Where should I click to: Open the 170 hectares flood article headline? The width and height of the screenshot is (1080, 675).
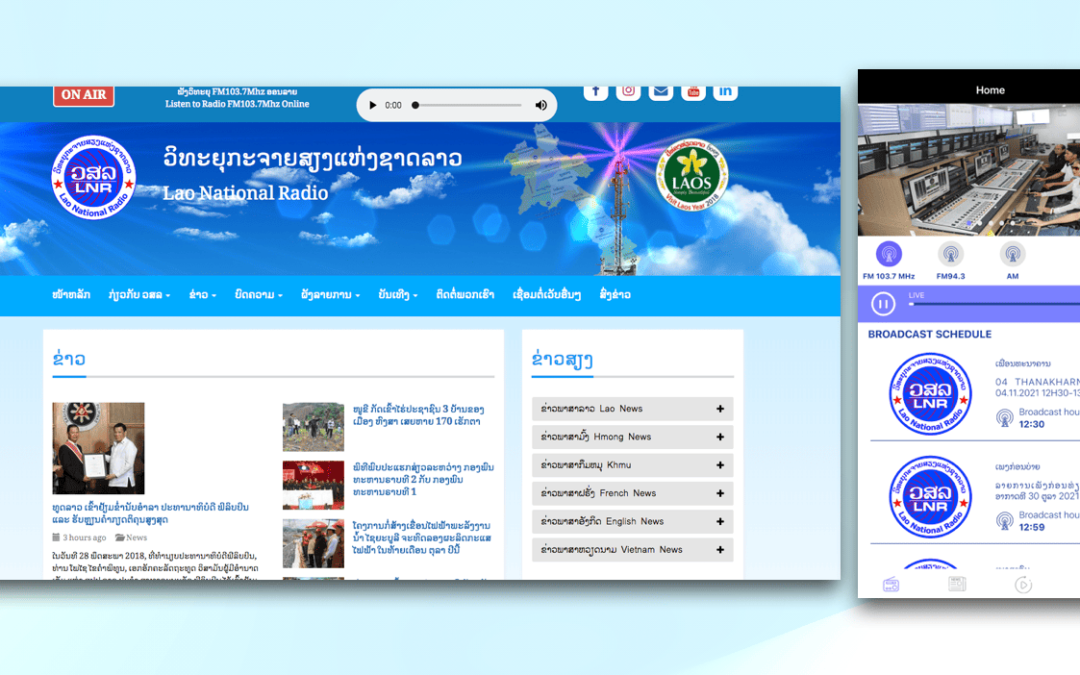click(x=419, y=415)
